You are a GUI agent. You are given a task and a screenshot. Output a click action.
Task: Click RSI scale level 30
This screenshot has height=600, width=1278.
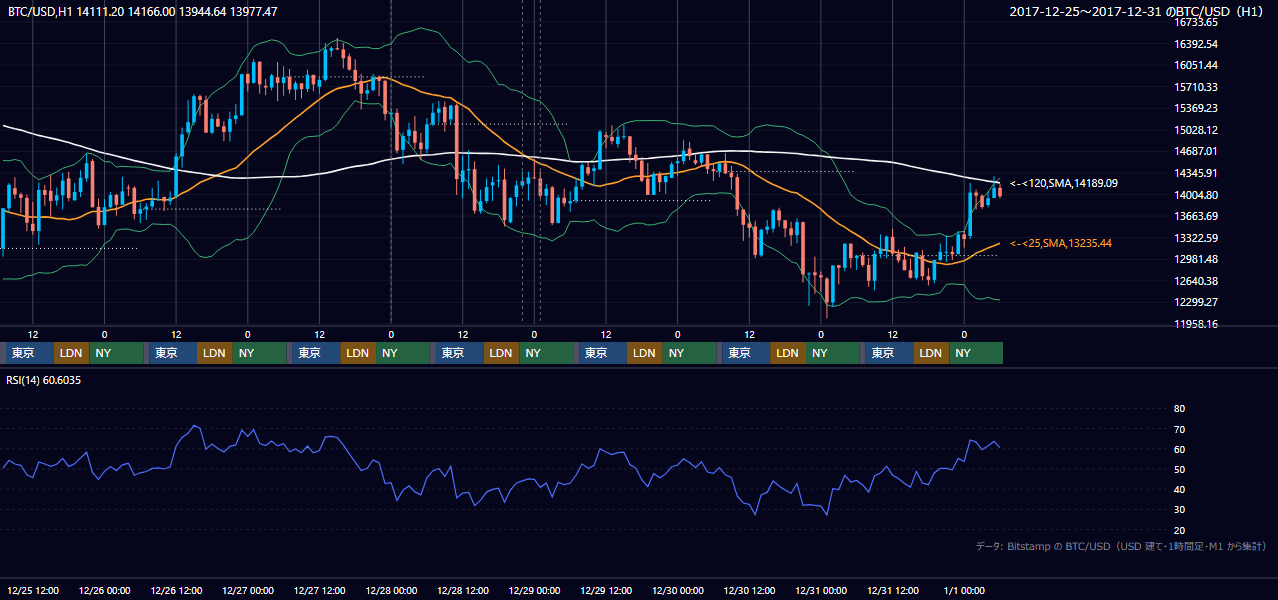pyautogui.click(x=1179, y=510)
